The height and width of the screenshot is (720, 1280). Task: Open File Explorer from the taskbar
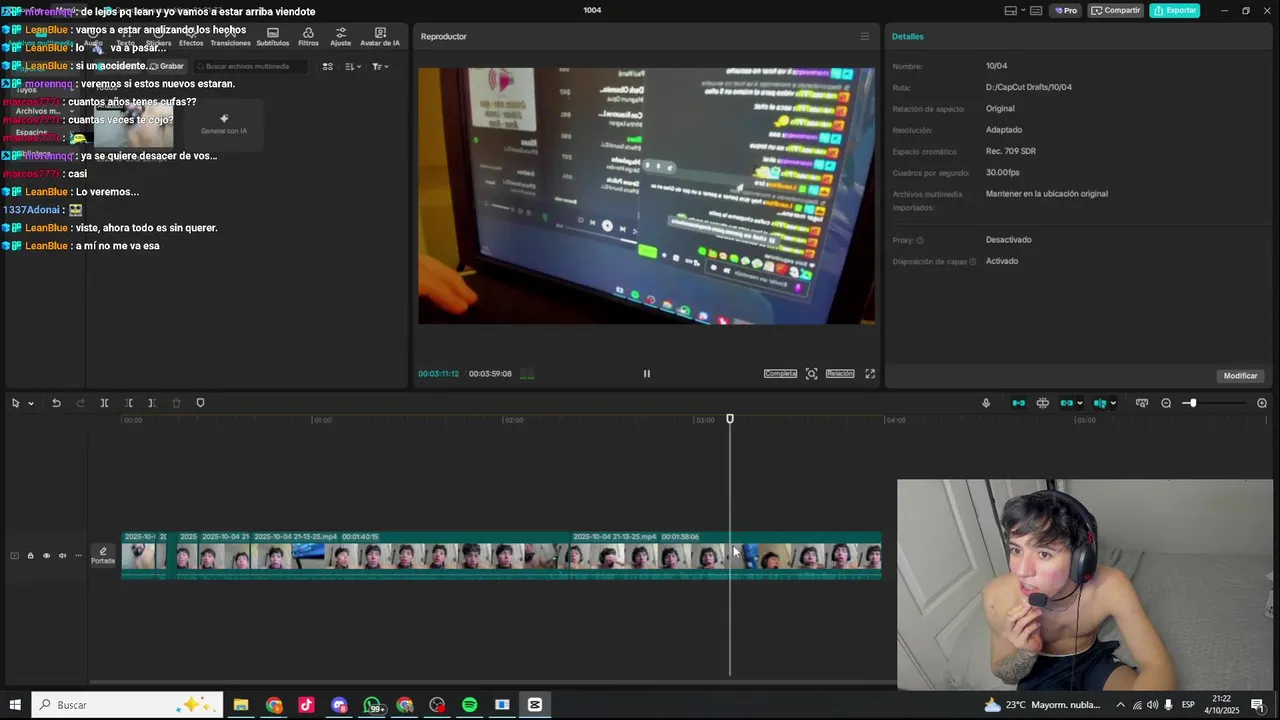[241, 705]
